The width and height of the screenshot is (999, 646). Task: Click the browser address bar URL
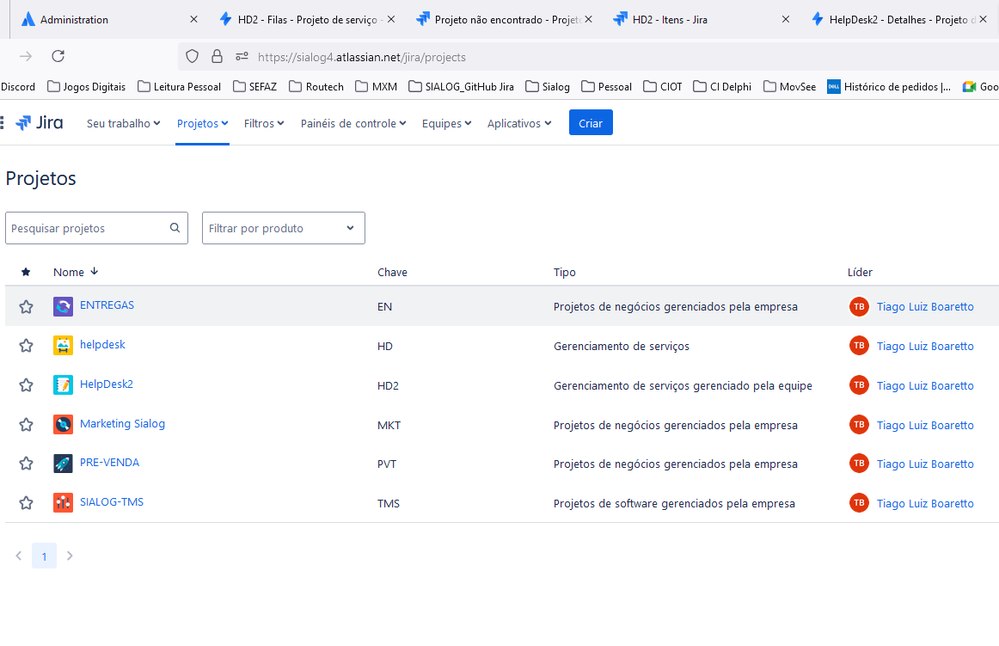(362, 57)
